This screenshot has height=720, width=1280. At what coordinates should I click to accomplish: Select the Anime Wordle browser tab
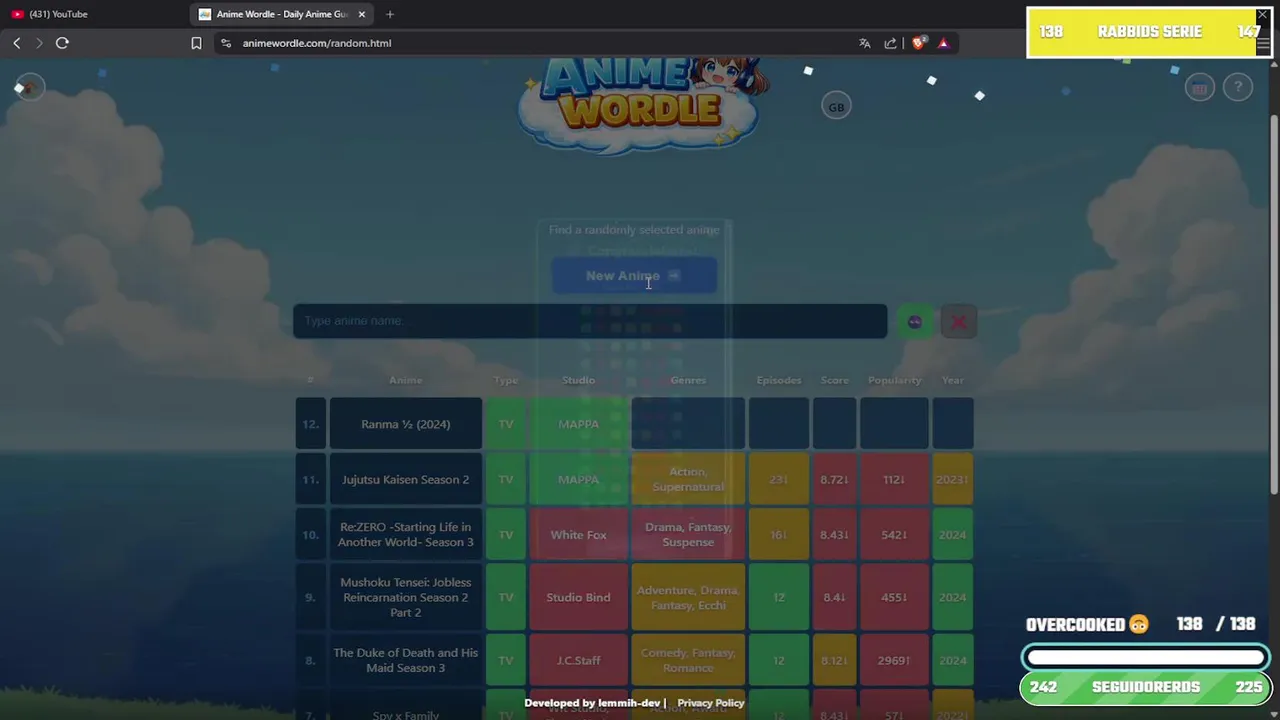(282, 14)
